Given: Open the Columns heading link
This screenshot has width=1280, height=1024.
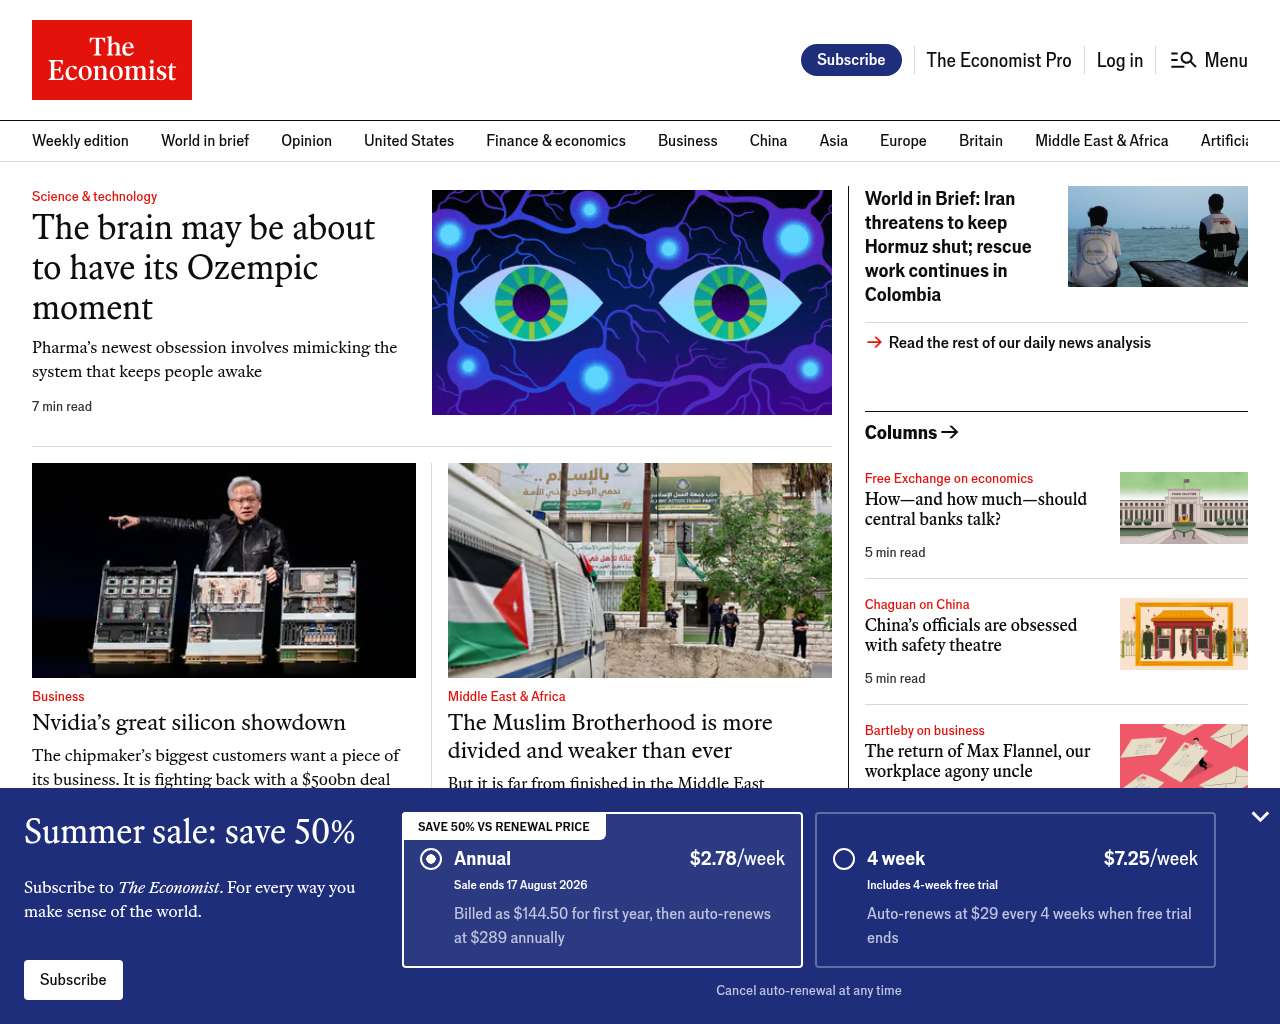Looking at the screenshot, I should 901,432.
